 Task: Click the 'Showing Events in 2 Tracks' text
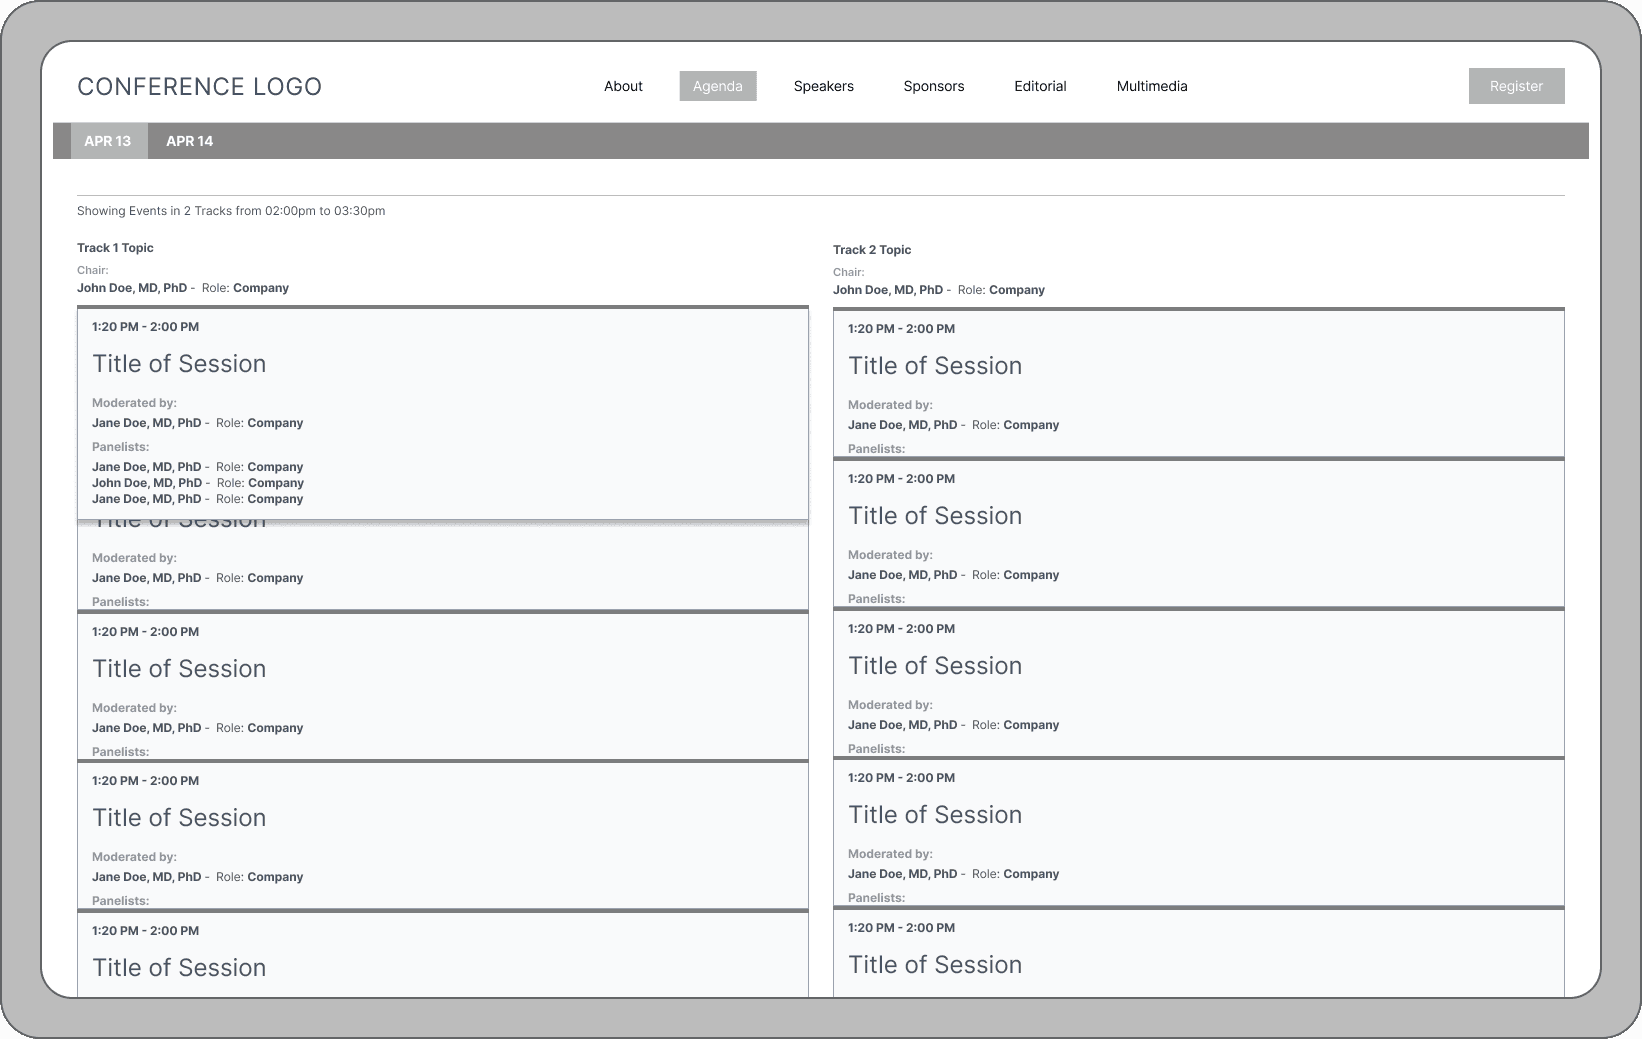[231, 211]
